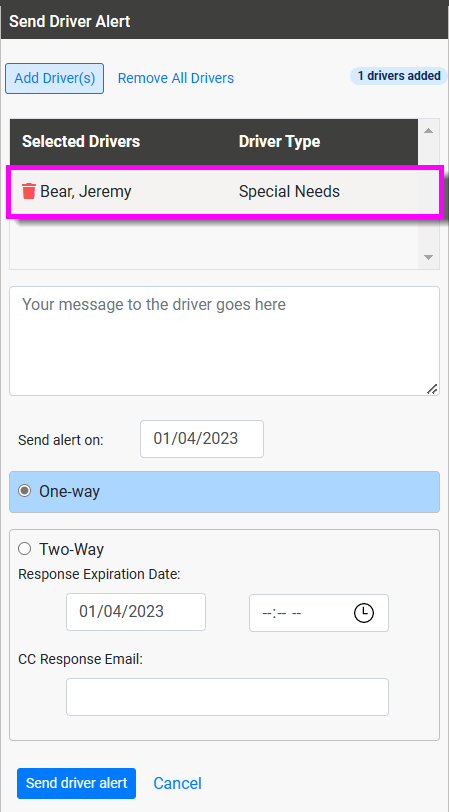Click the driver list scroll down arrow
The height and width of the screenshot is (812, 449).
click(x=428, y=257)
